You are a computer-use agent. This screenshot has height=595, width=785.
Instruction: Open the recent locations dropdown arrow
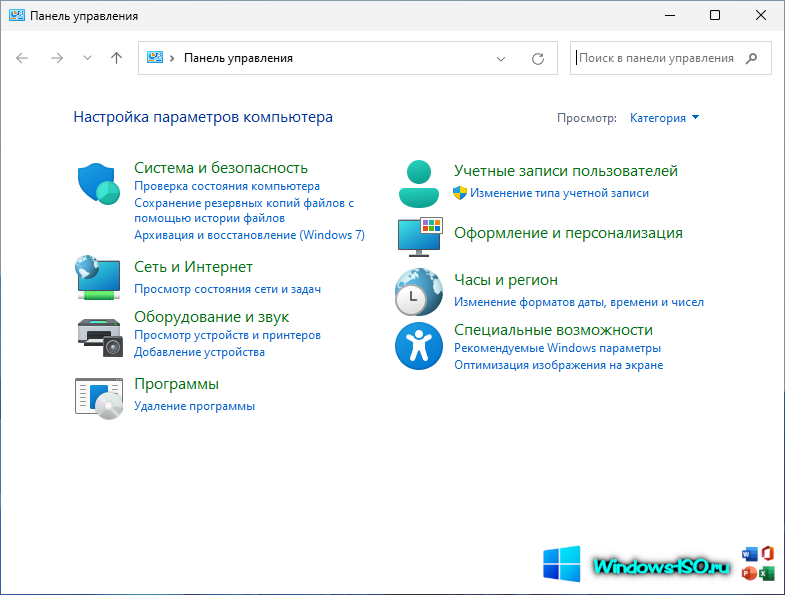tap(87, 58)
